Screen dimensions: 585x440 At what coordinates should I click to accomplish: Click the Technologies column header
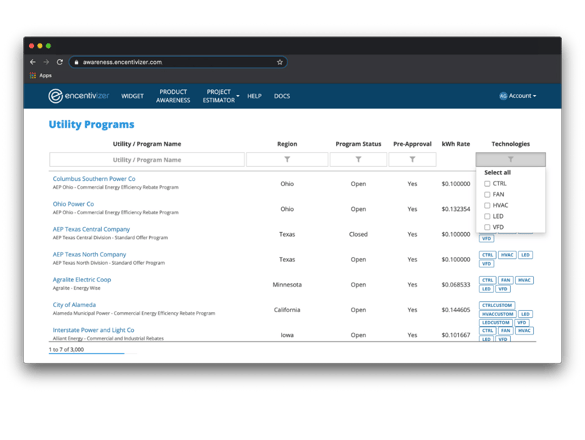pyautogui.click(x=510, y=144)
